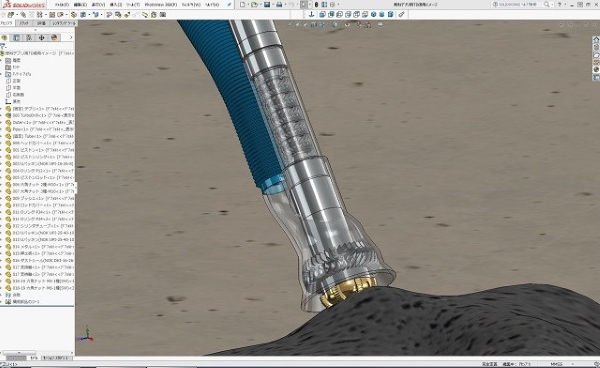Expand the 000 TurboDrill<1> component
The image size is (600, 368).
[x=2, y=116]
